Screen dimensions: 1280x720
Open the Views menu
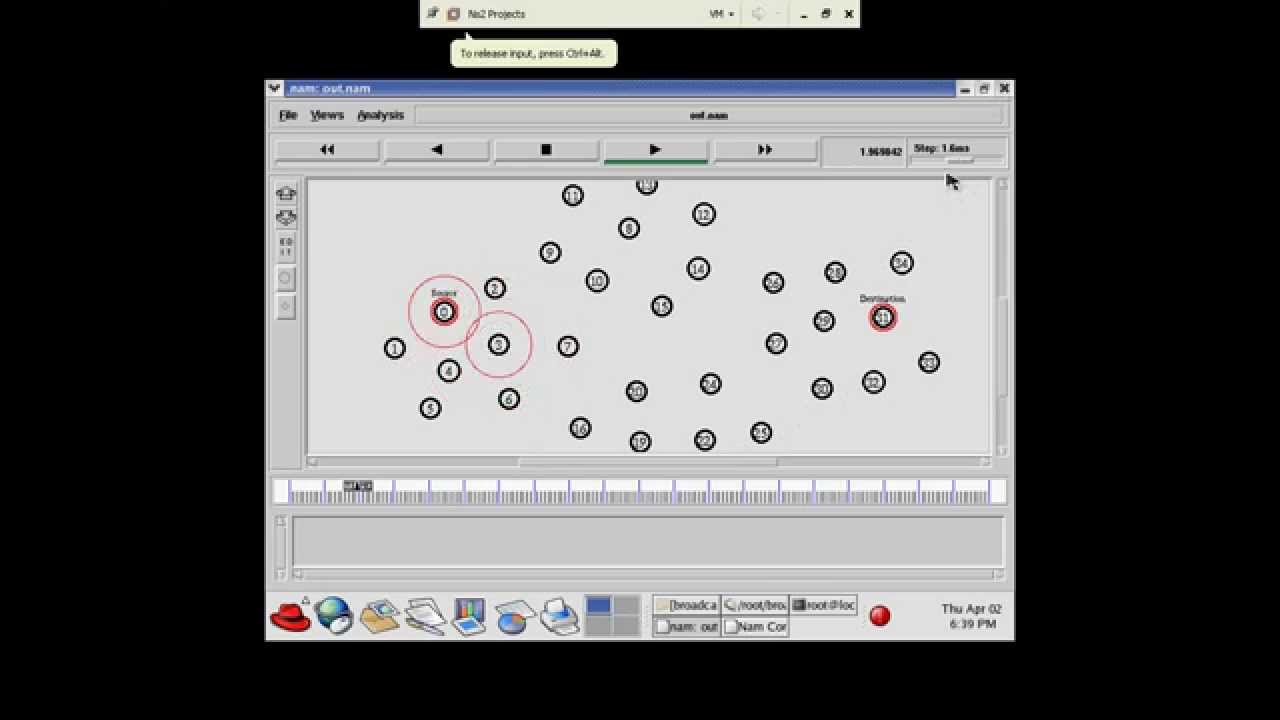pos(327,115)
